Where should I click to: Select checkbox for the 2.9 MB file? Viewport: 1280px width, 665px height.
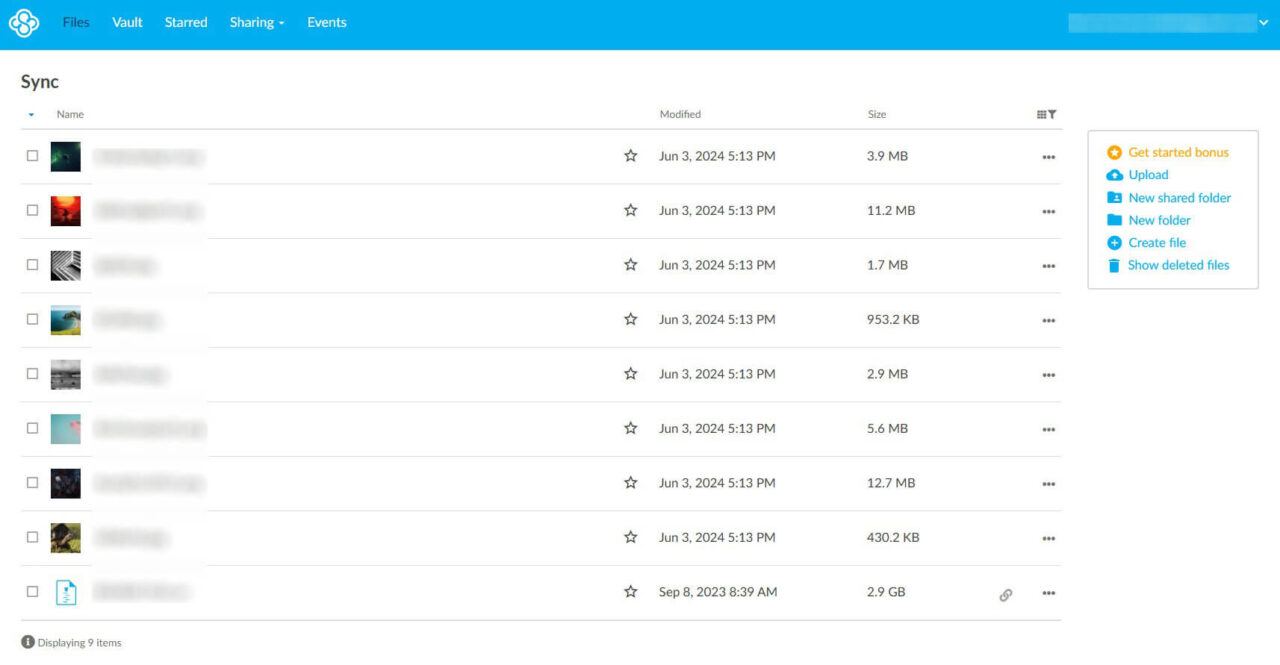pos(32,373)
